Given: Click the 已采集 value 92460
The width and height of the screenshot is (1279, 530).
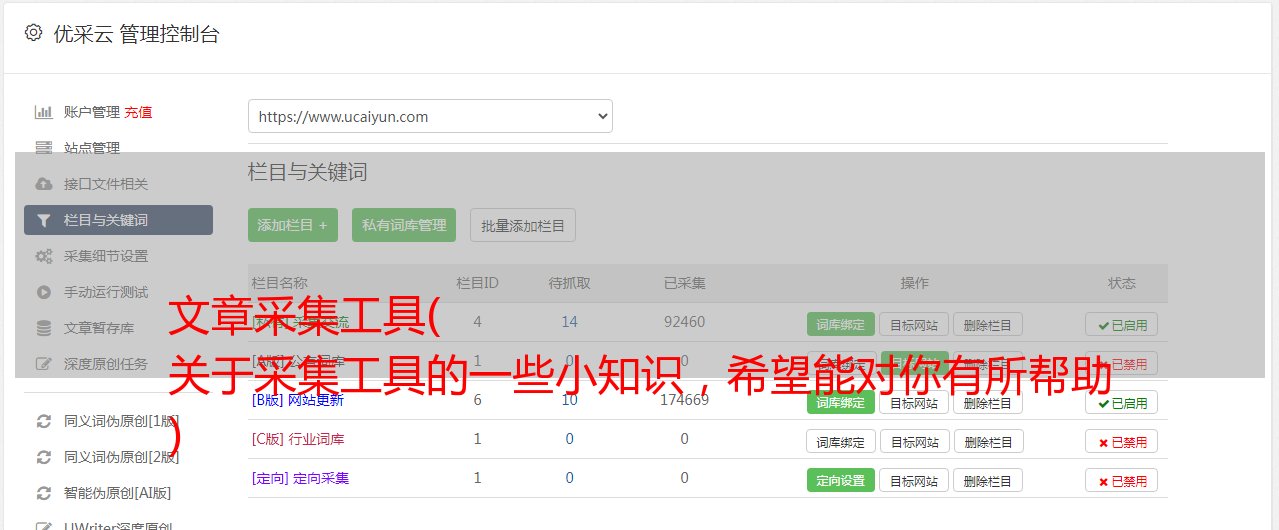Looking at the screenshot, I should point(684,322).
